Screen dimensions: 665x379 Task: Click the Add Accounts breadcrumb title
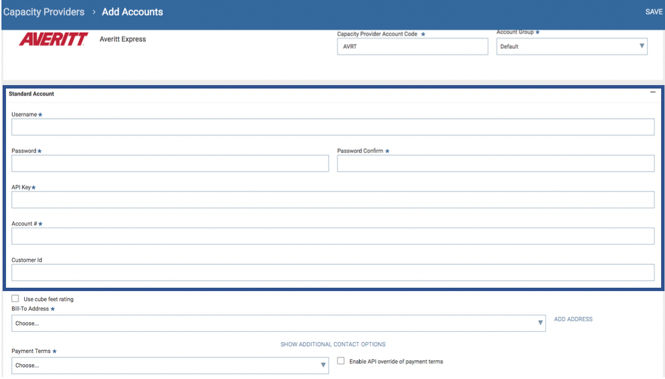point(132,12)
